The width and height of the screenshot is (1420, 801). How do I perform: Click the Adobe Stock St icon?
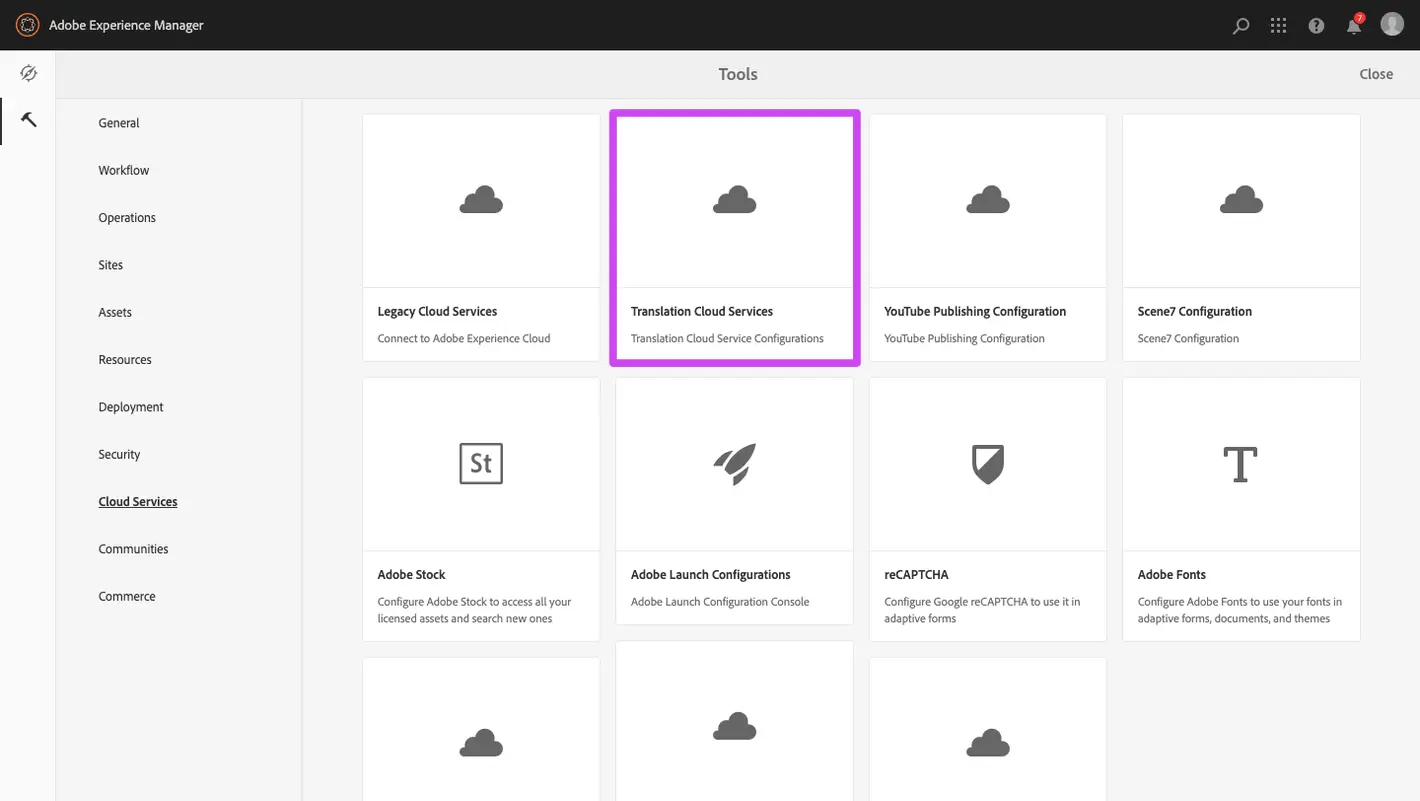pos(481,463)
